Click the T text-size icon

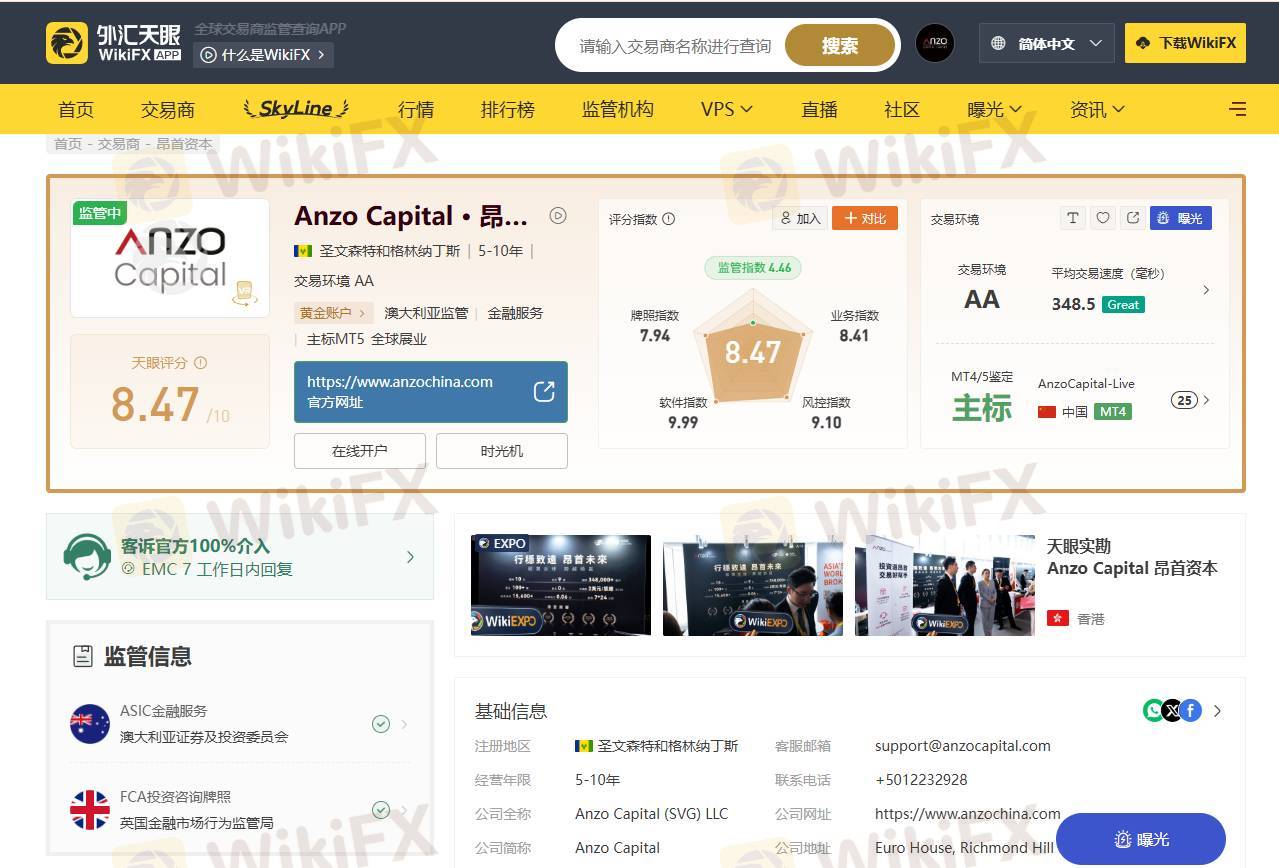point(1073,218)
